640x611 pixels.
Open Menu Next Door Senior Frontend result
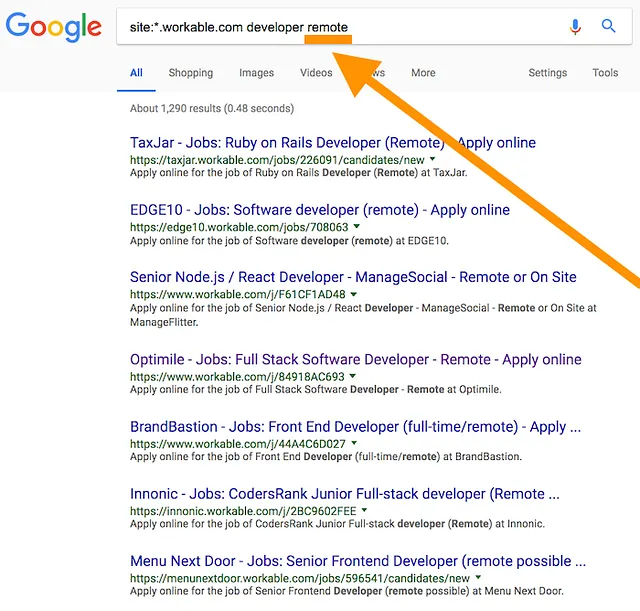pyautogui.click(x=358, y=561)
